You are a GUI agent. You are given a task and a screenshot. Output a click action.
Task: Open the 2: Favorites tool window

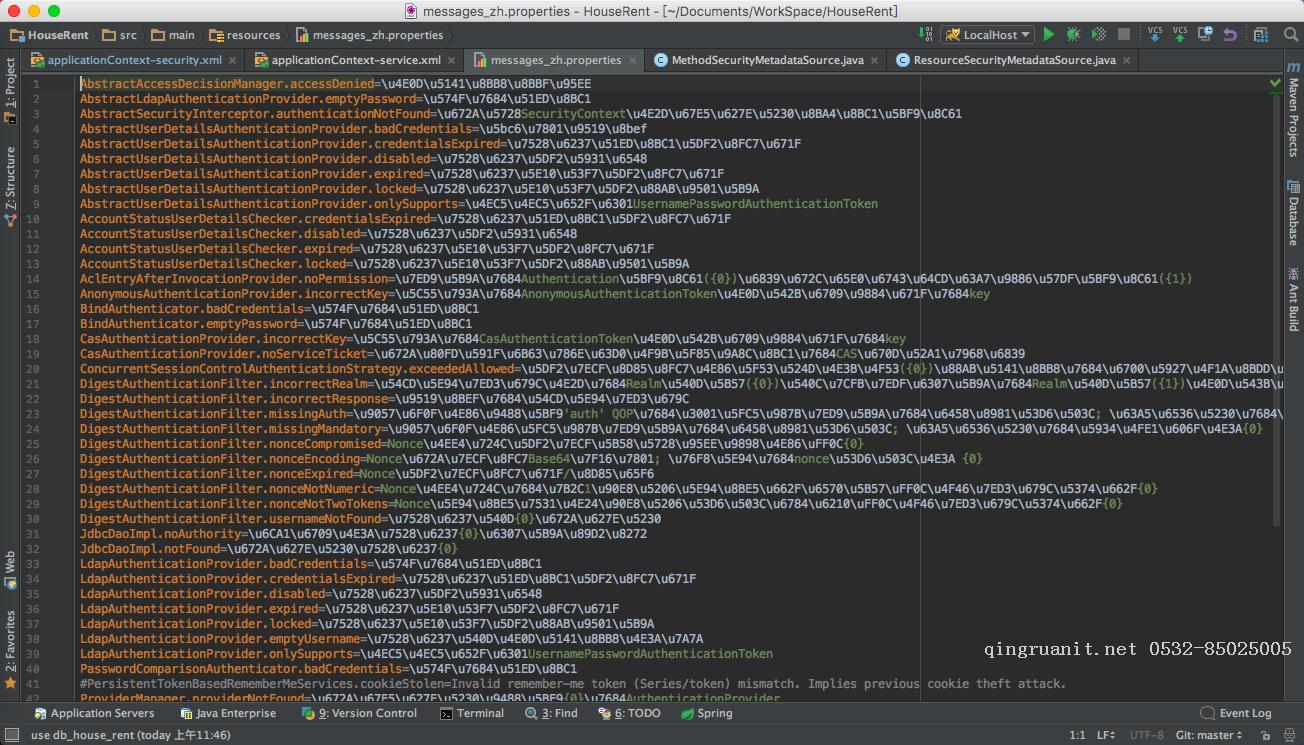click(x=10, y=649)
